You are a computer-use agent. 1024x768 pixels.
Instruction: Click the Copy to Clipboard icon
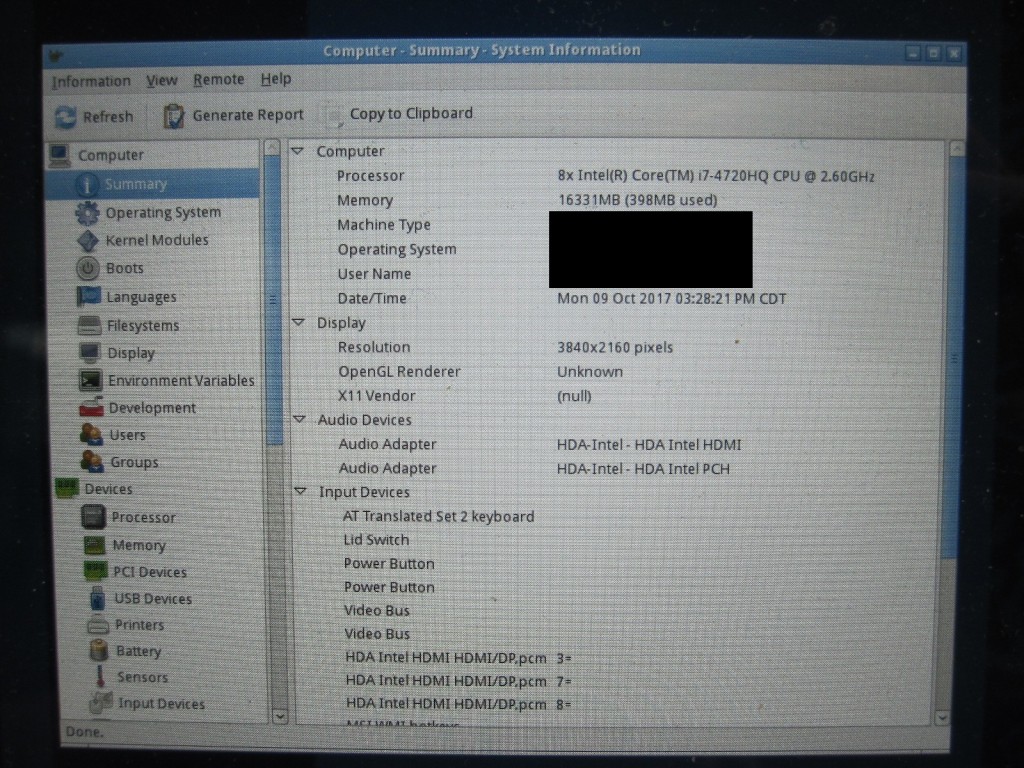333,116
